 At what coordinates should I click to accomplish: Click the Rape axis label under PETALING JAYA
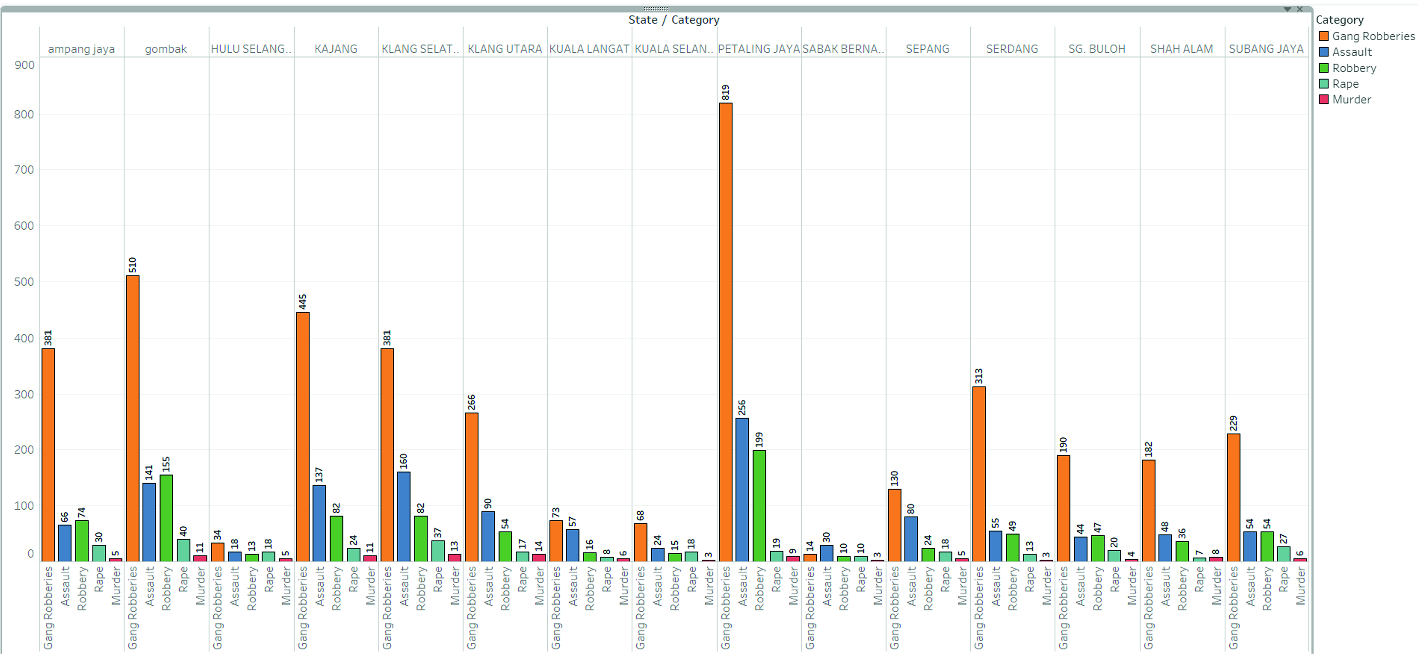click(776, 579)
